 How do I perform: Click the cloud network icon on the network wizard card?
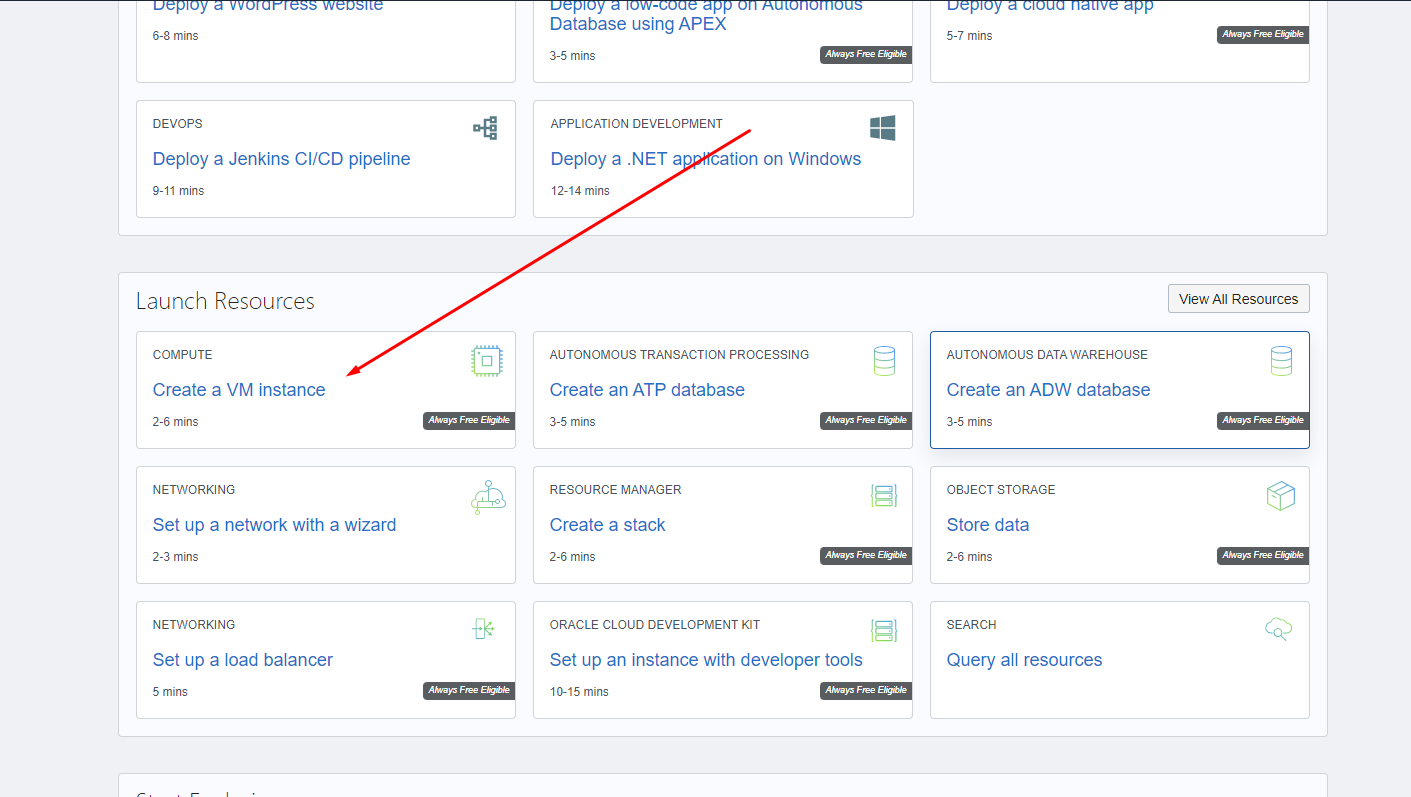[488, 497]
